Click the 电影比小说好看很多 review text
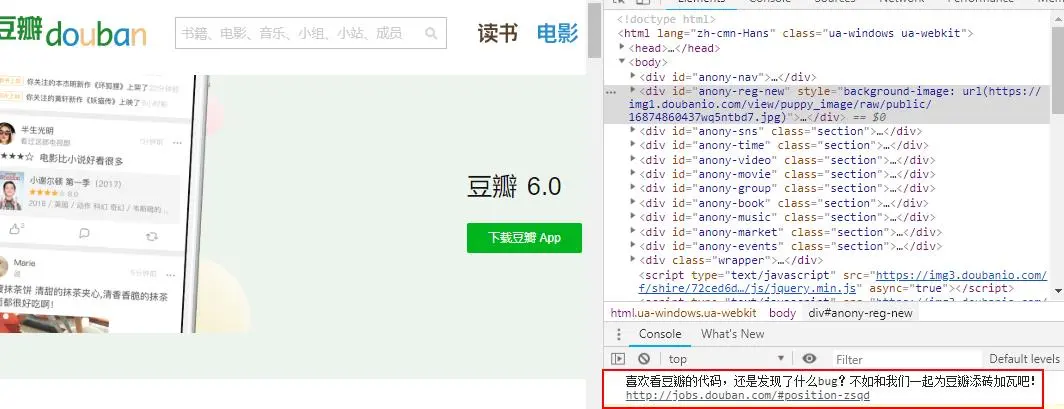Image resolution: width=1064 pixels, height=409 pixels. (x=81, y=161)
